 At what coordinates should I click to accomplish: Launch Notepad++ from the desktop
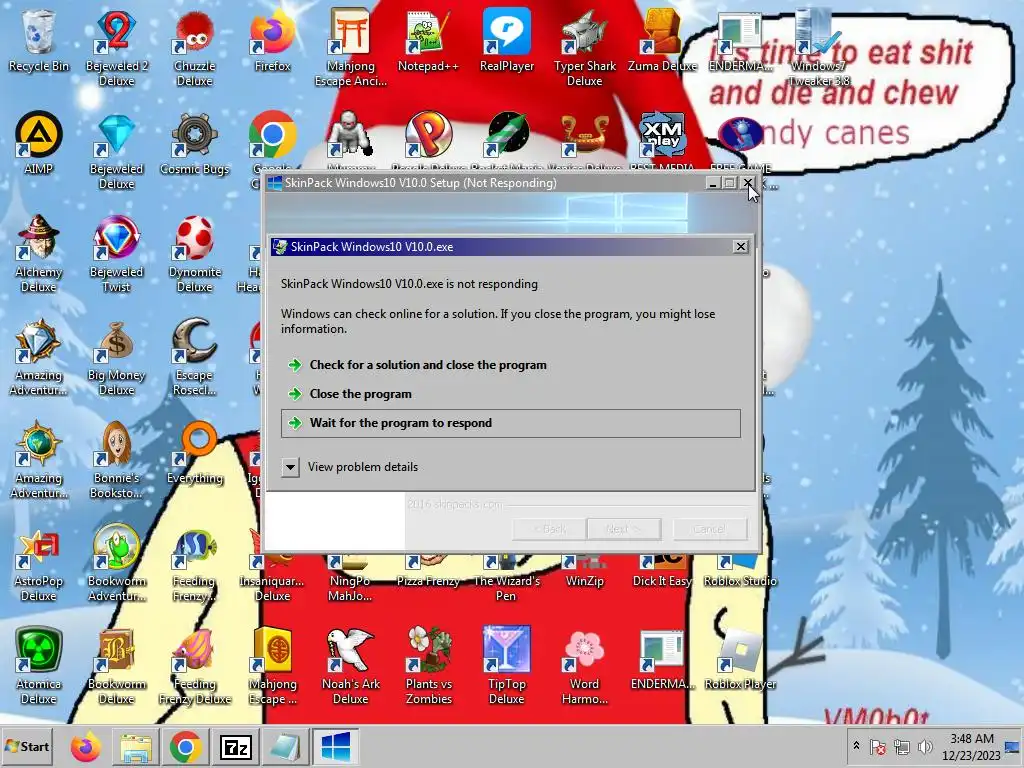pos(428,40)
